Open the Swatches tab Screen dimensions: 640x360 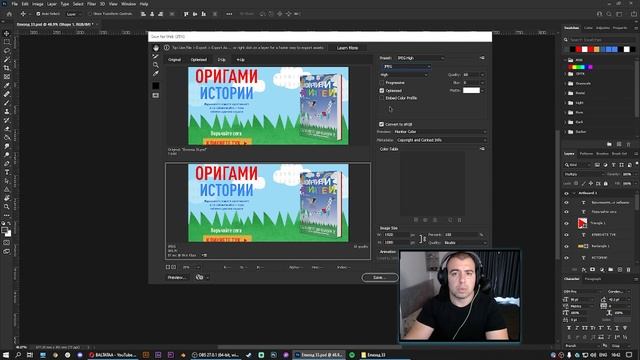click(x=571, y=28)
